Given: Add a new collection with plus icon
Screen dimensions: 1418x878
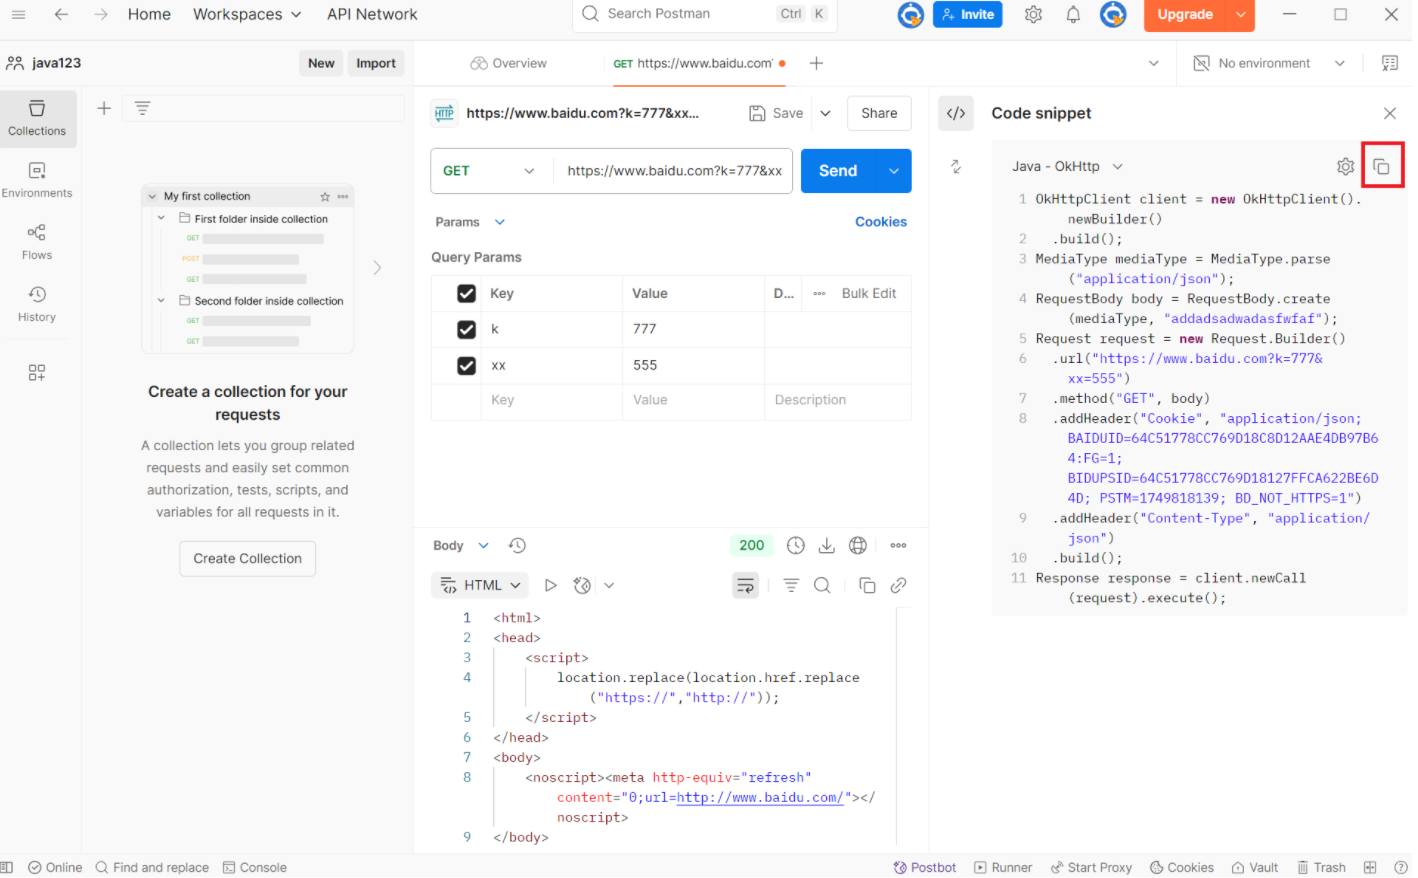Looking at the screenshot, I should pyautogui.click(x=104, y=108).
